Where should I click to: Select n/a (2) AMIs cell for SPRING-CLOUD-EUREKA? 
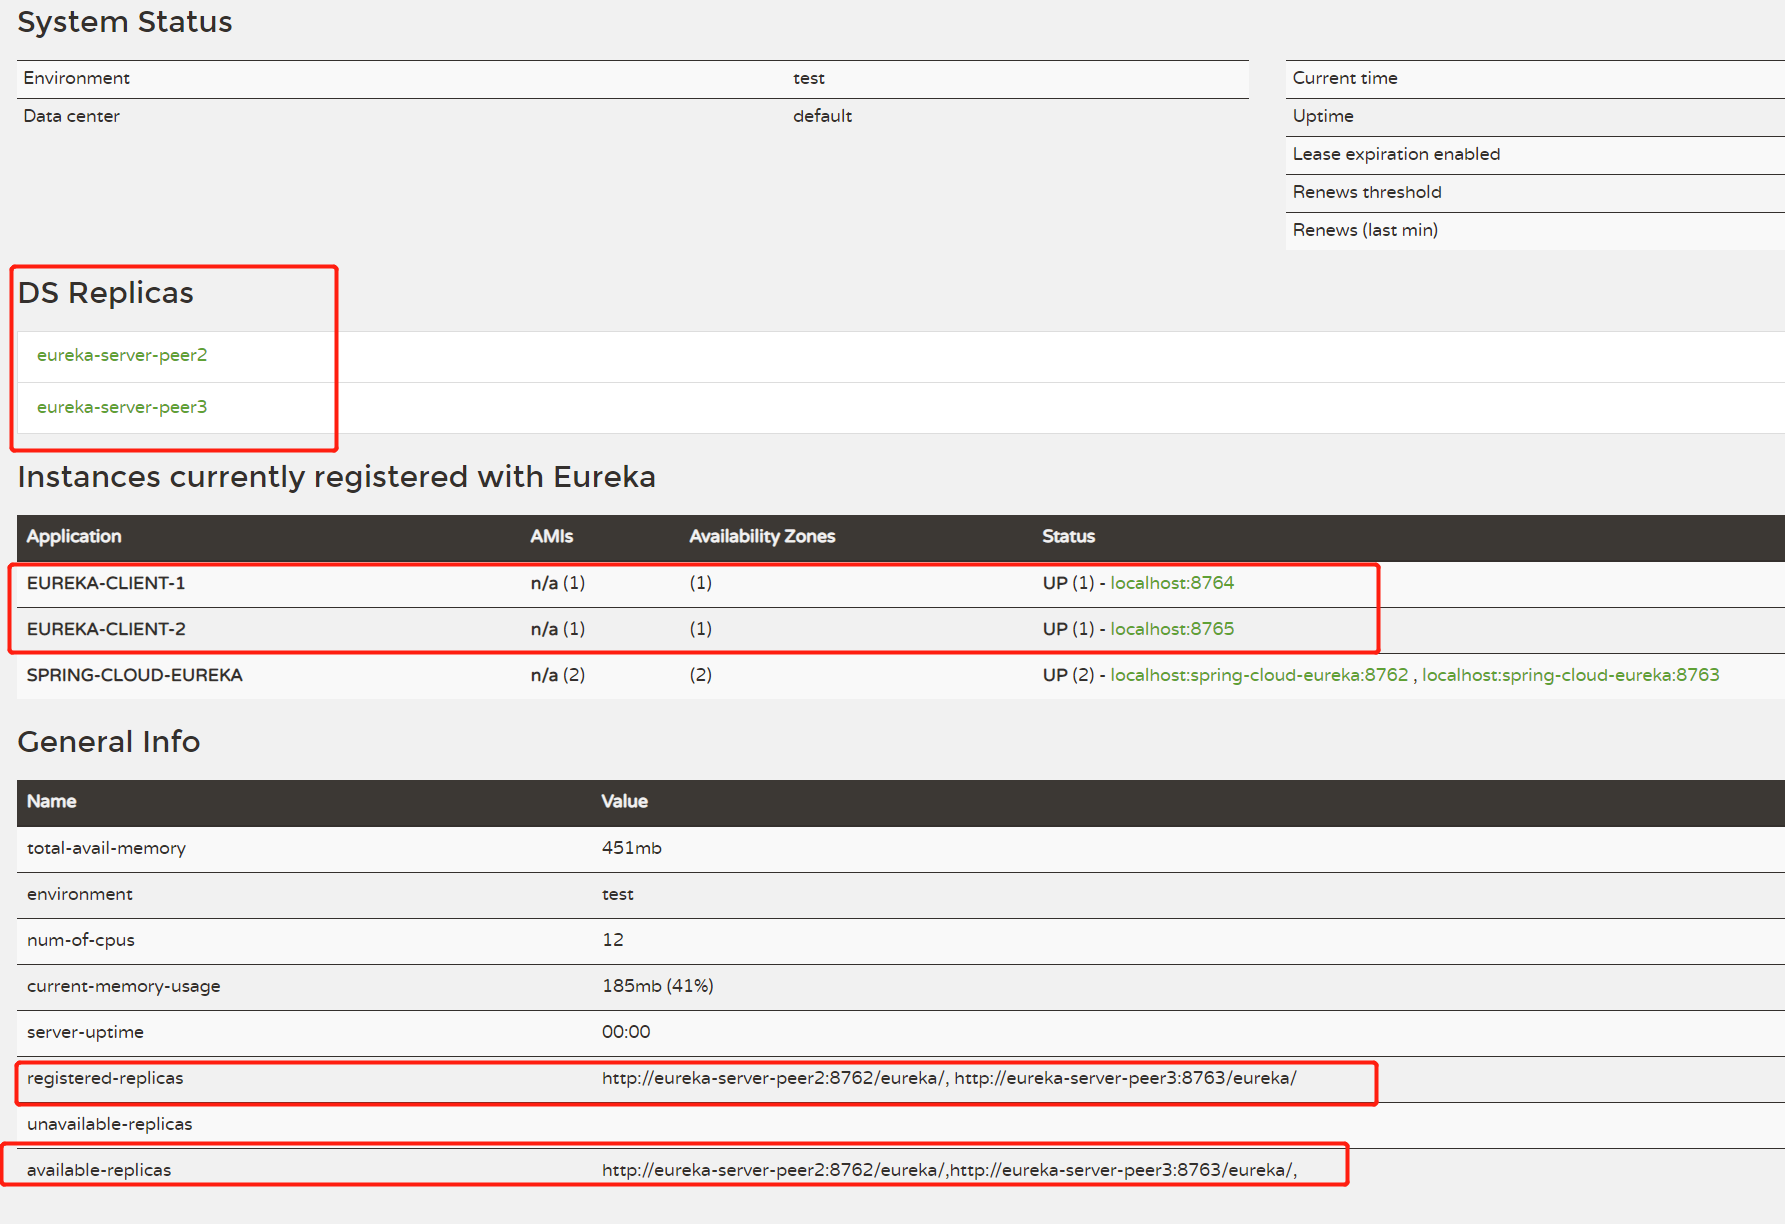pos(558,675)
